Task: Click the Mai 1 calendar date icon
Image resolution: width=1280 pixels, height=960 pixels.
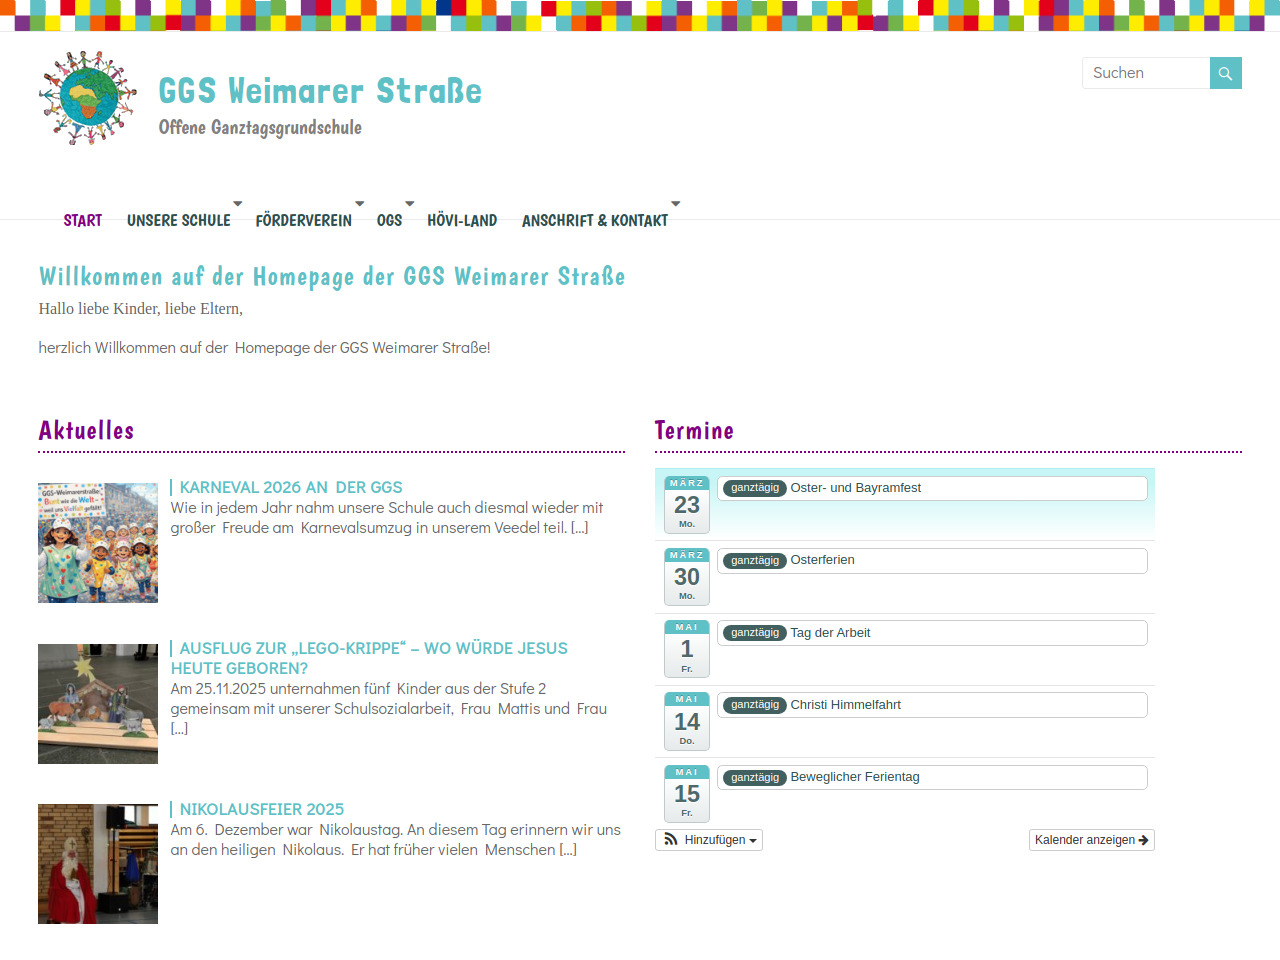Action: [x=686, y=649]
